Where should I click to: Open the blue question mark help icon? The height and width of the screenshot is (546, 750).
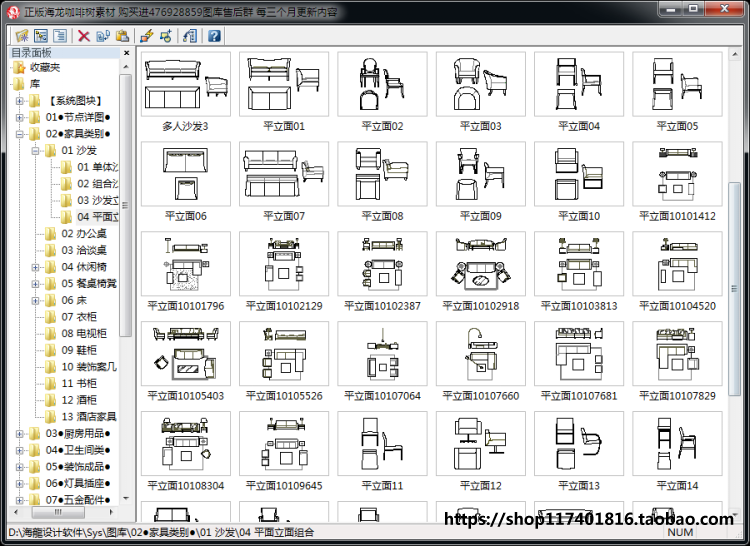point(214,36)
